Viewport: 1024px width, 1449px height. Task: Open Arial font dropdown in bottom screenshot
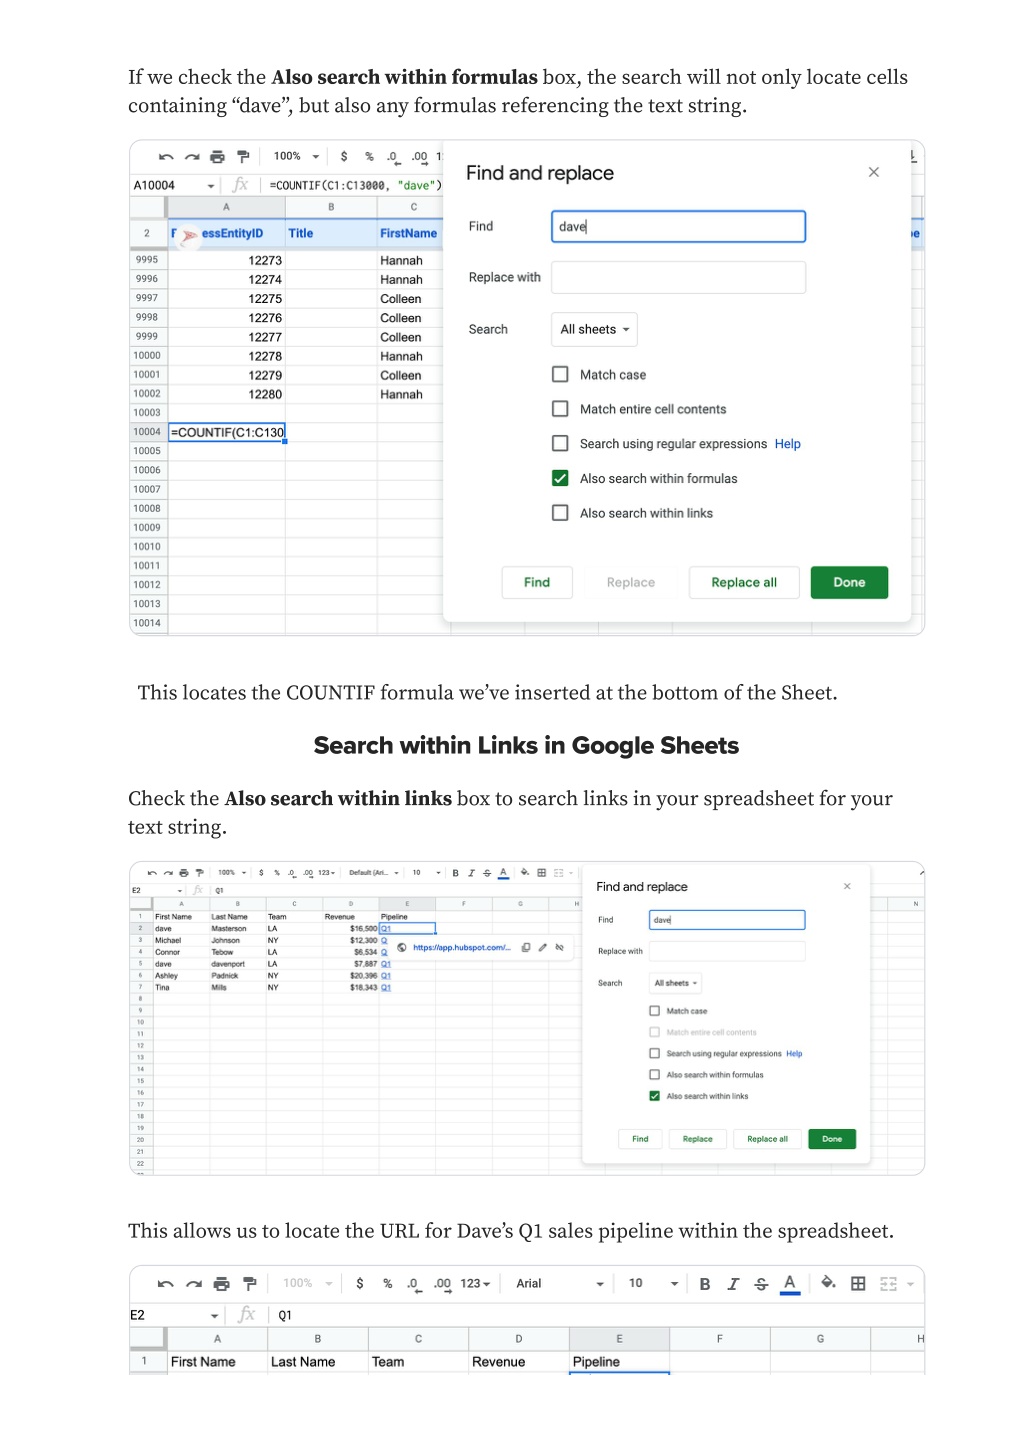click(559, 1285)
